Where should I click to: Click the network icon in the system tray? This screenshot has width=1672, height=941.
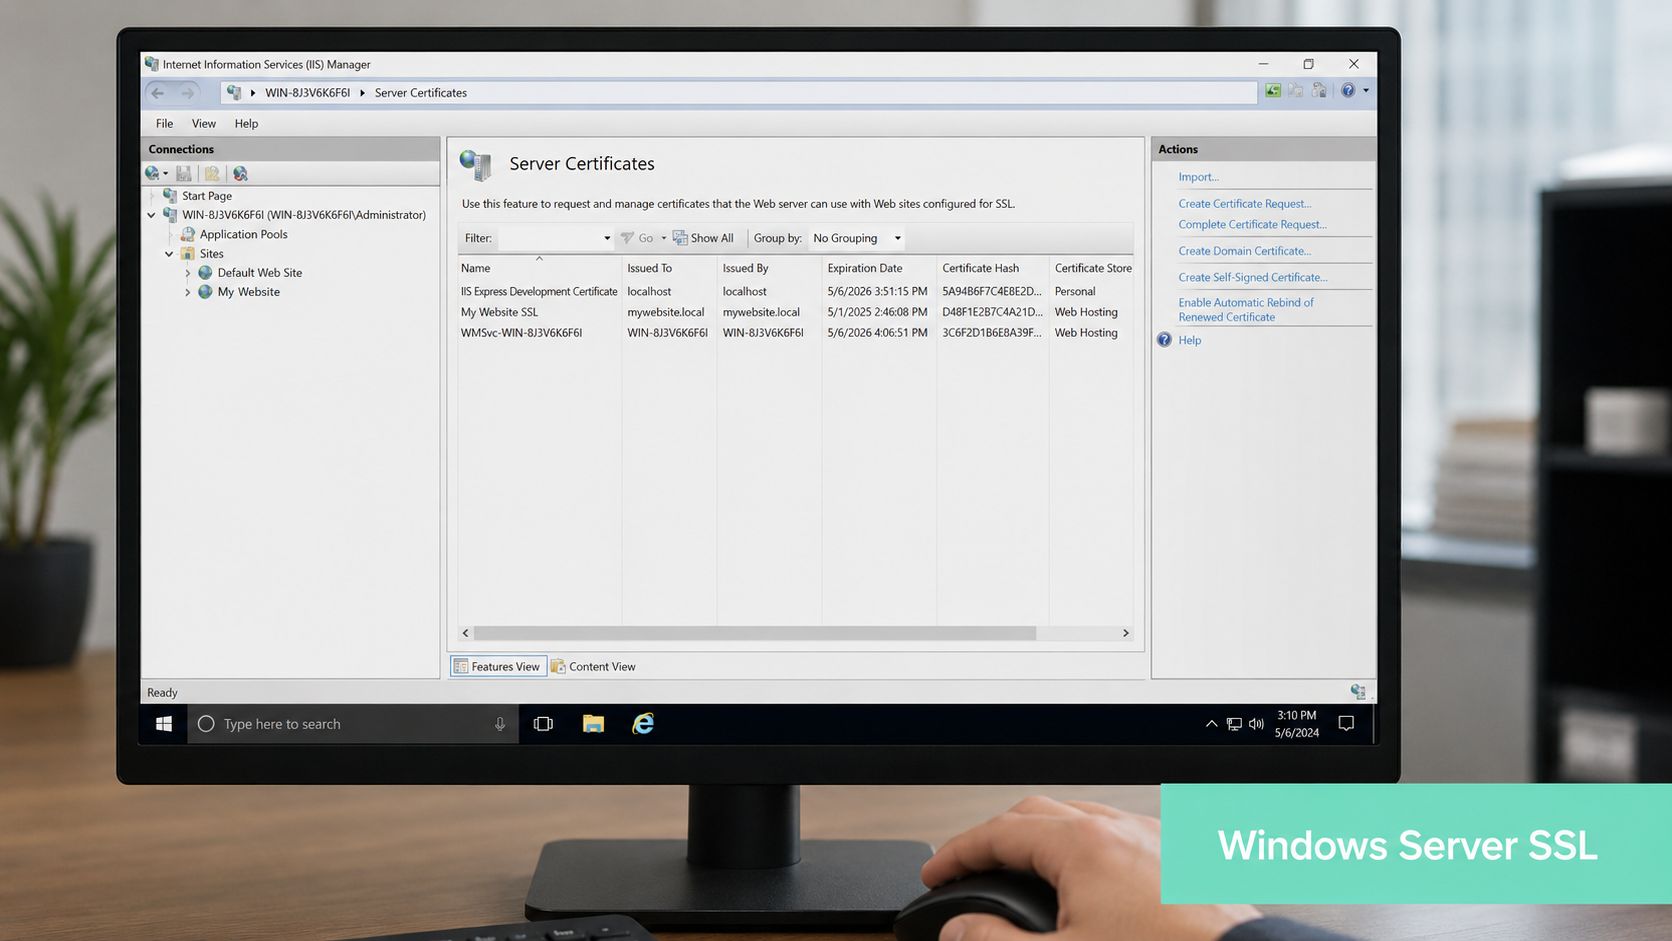[1234, 724]
